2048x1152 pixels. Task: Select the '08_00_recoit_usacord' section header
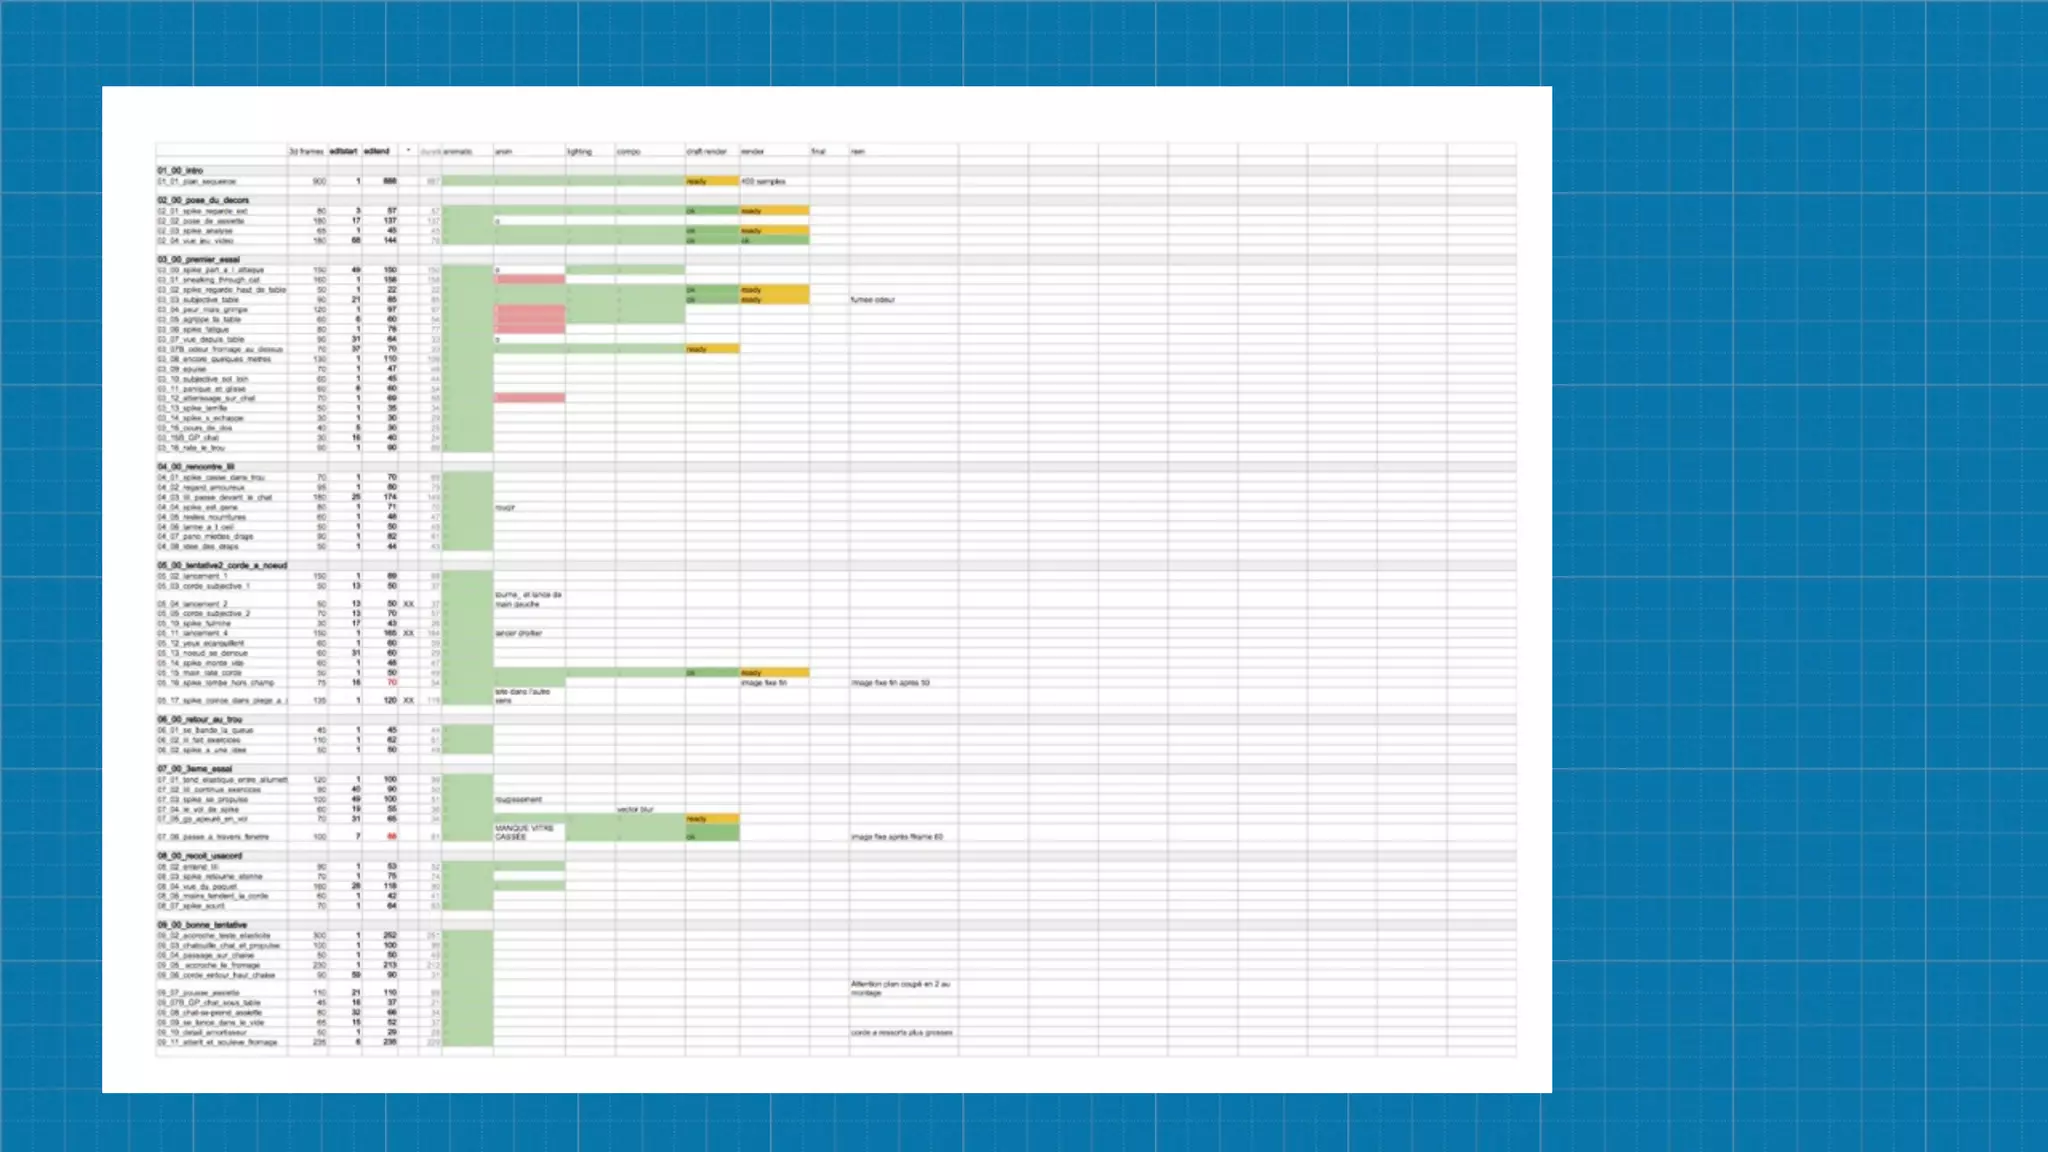tap(200, 856)
